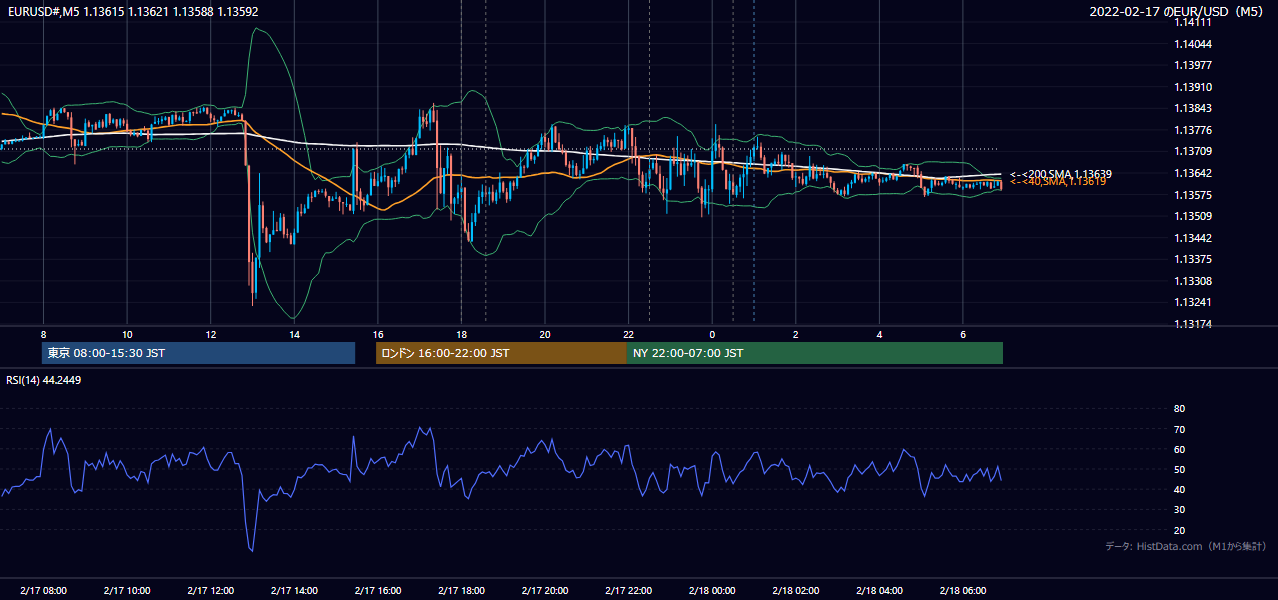
Task: Click the 2/17 08:00 bottom time label
Action: pyautogui.click(x=43, y=591)
